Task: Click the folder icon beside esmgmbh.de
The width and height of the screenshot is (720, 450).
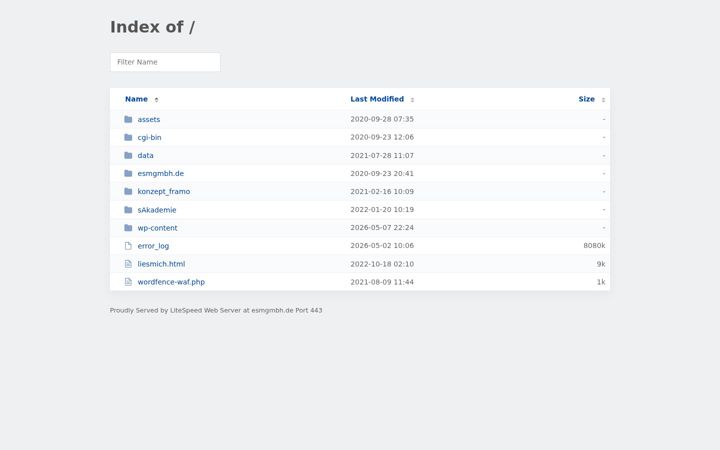Action: 128,174
